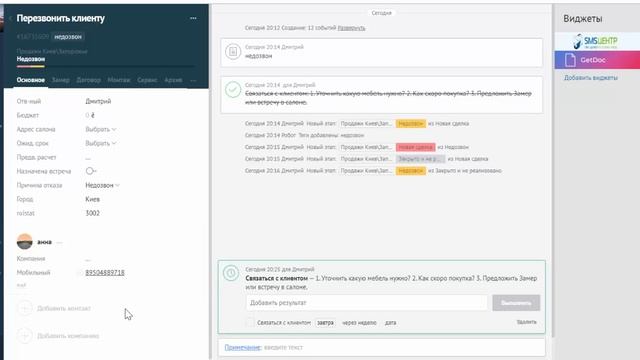Select the через неделю follow-up option
The width and height of the screenshot is (640, 360).
point(359,322)
